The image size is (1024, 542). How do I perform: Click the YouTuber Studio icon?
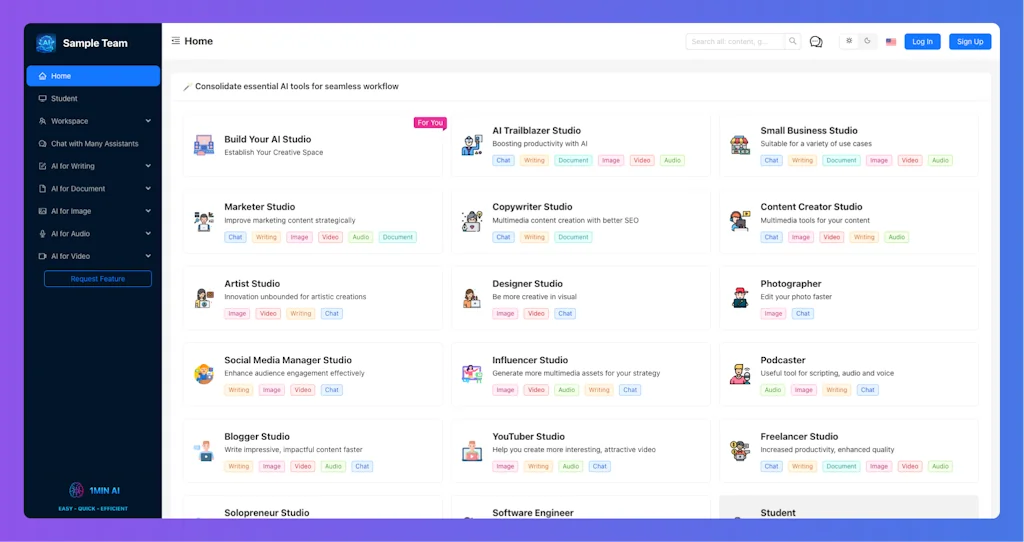click(472, 451)
